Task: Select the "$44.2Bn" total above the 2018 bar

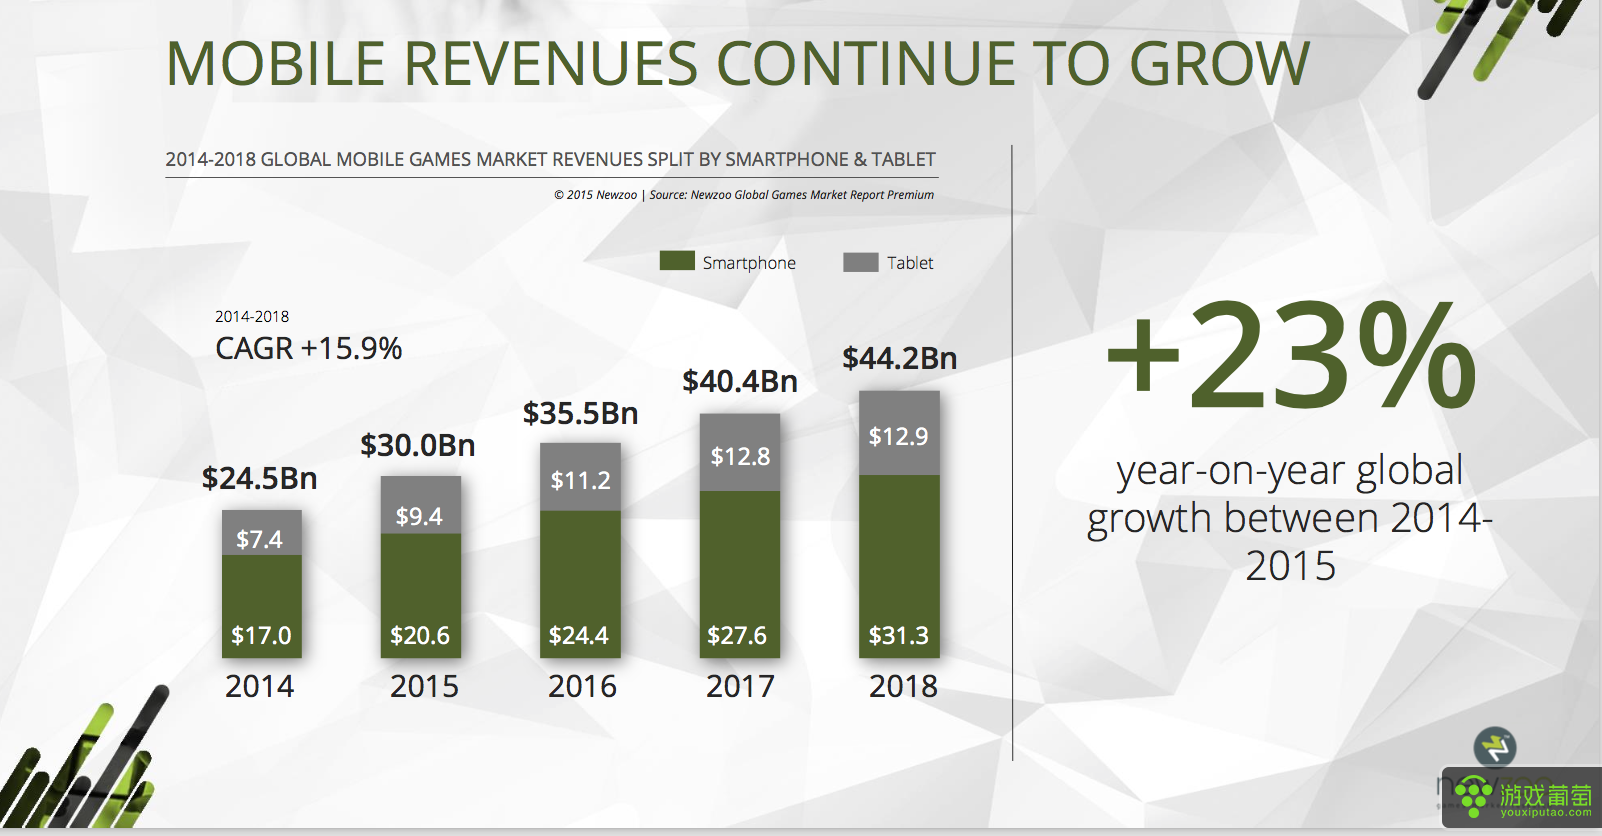Action: coord(900,358)
